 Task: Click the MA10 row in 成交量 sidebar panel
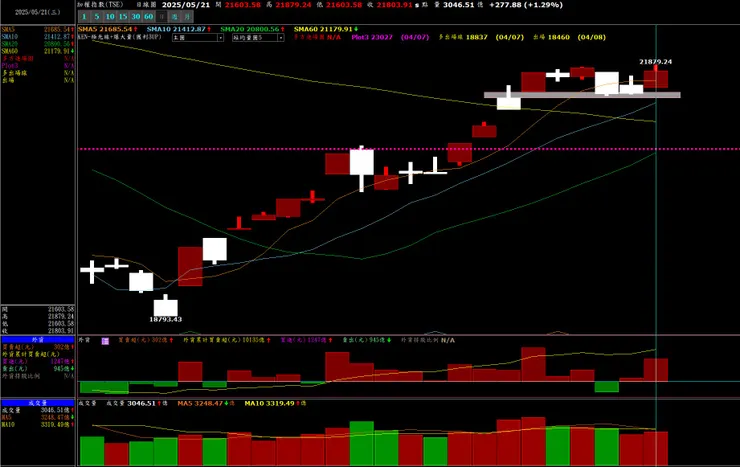[38, 425]
